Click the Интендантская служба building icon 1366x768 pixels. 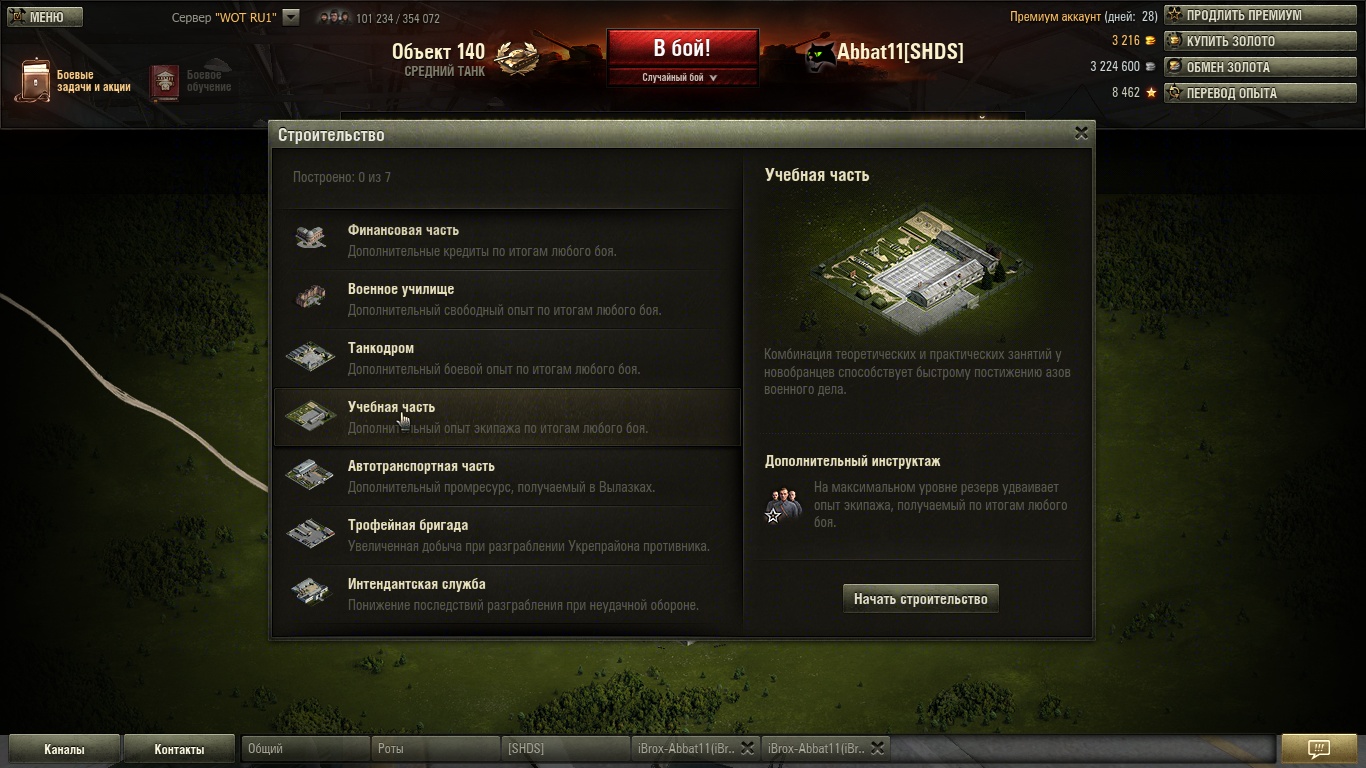[x=310, y=592]
